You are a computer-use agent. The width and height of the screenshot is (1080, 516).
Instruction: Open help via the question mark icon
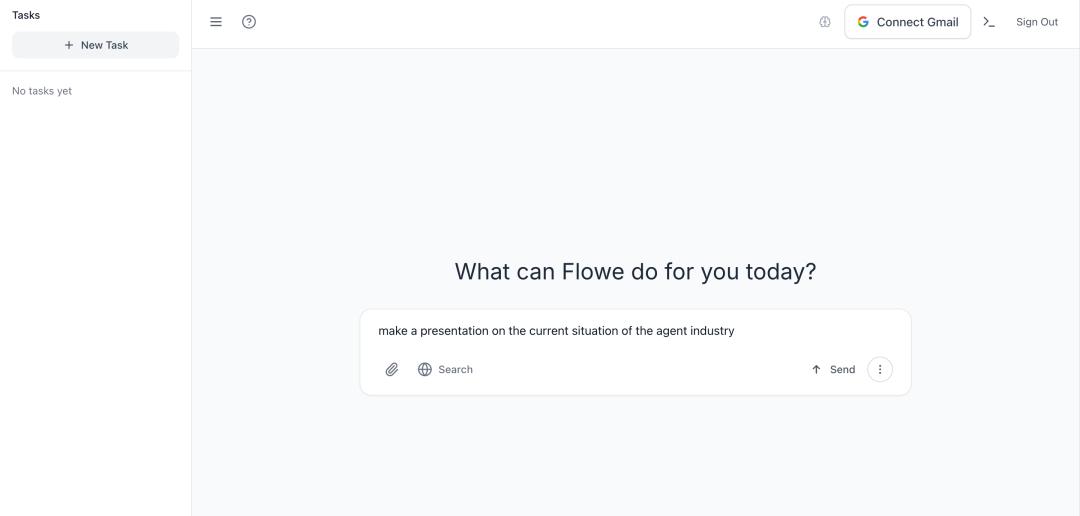pyautogui.click(x=249, y=22)
